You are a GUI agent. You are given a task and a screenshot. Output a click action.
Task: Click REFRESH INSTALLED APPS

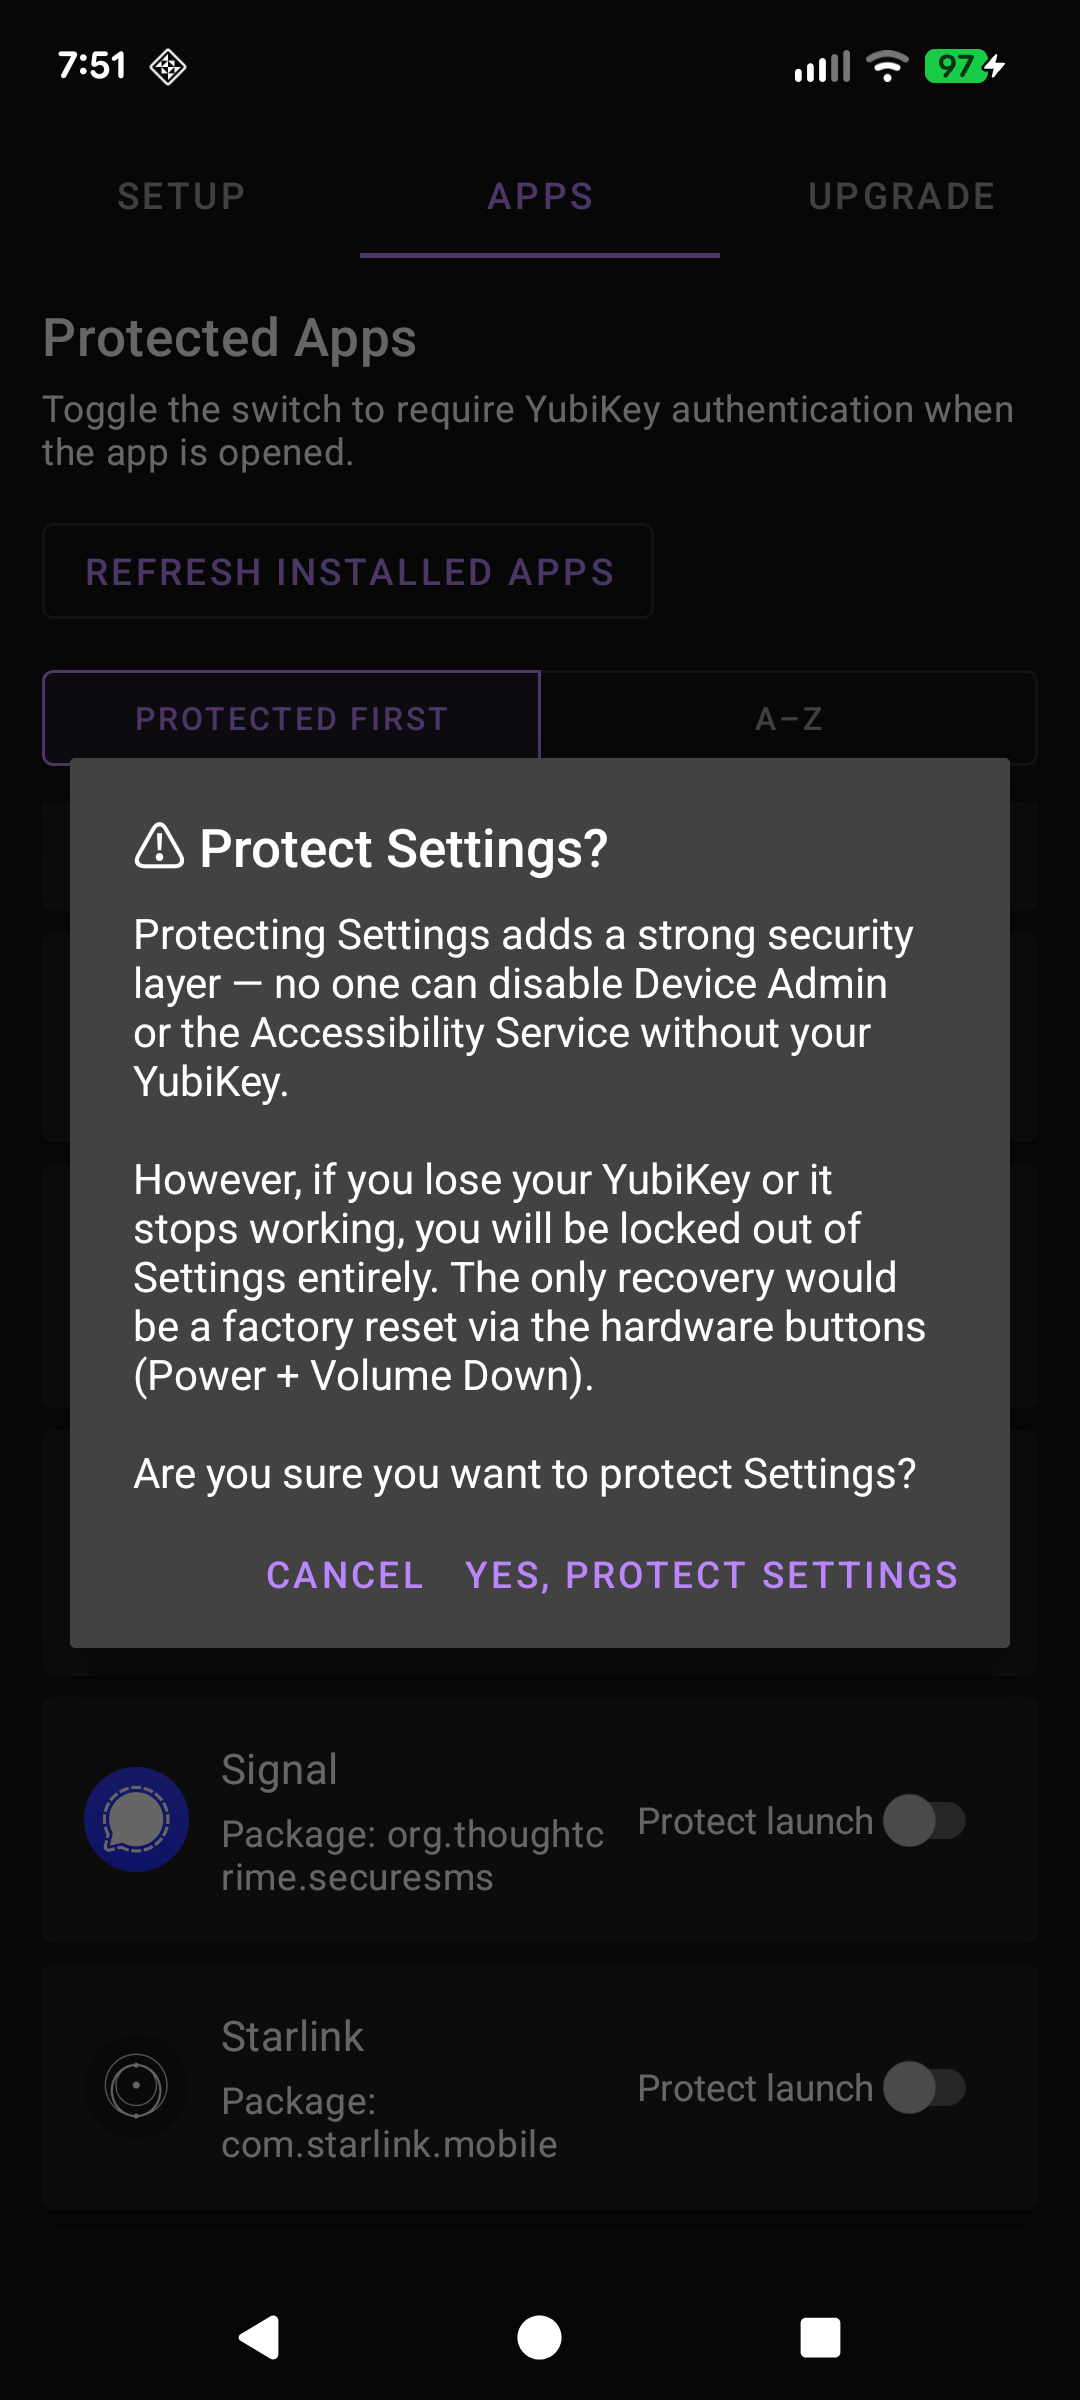tap(350, 571)
